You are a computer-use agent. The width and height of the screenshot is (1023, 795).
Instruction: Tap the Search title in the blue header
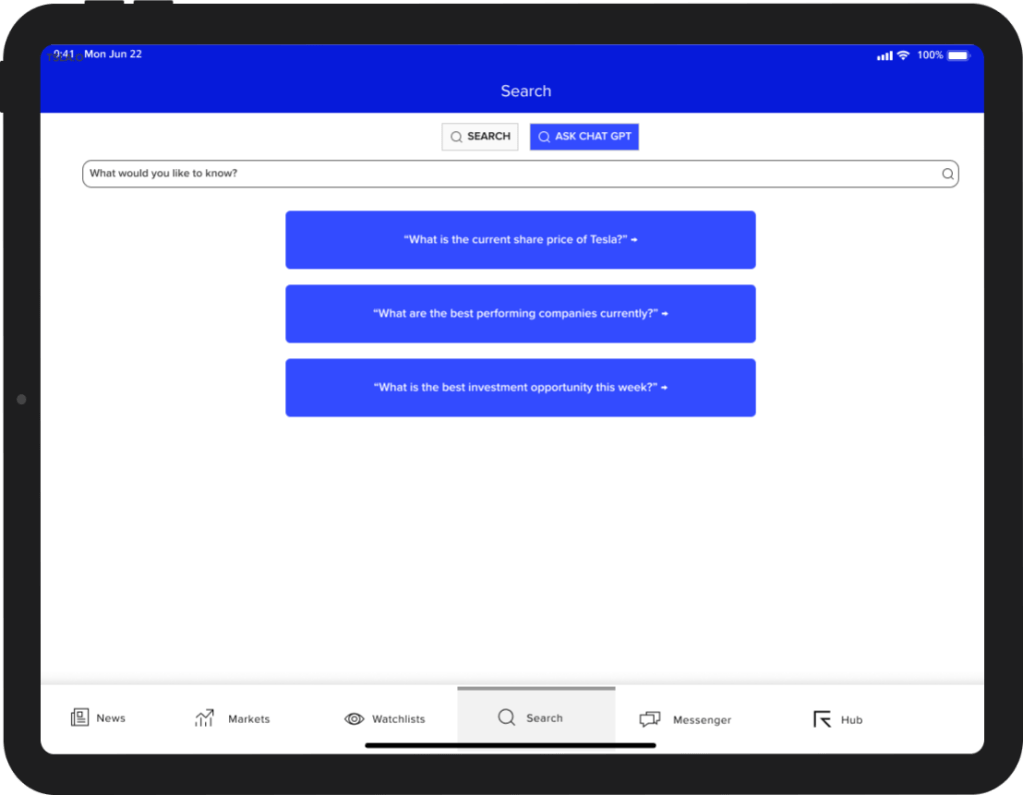tap(525, 91)
